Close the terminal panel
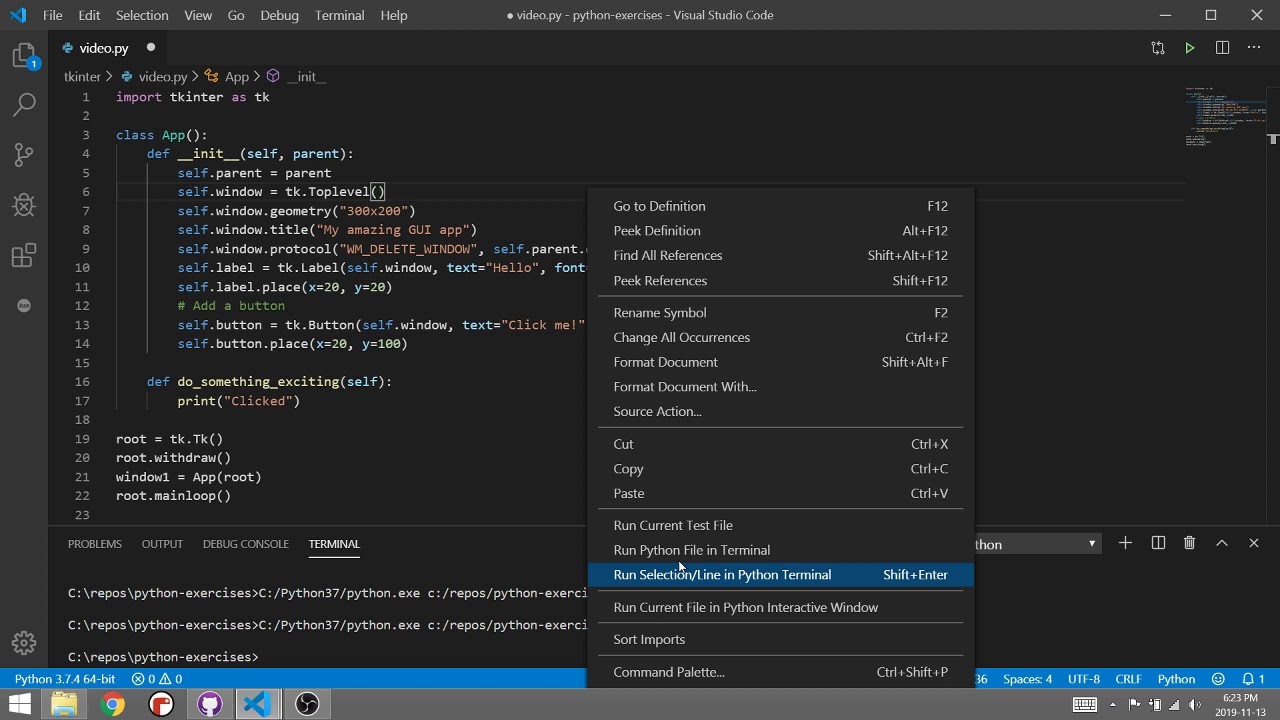The image size is (1280, 720). 1253,543
